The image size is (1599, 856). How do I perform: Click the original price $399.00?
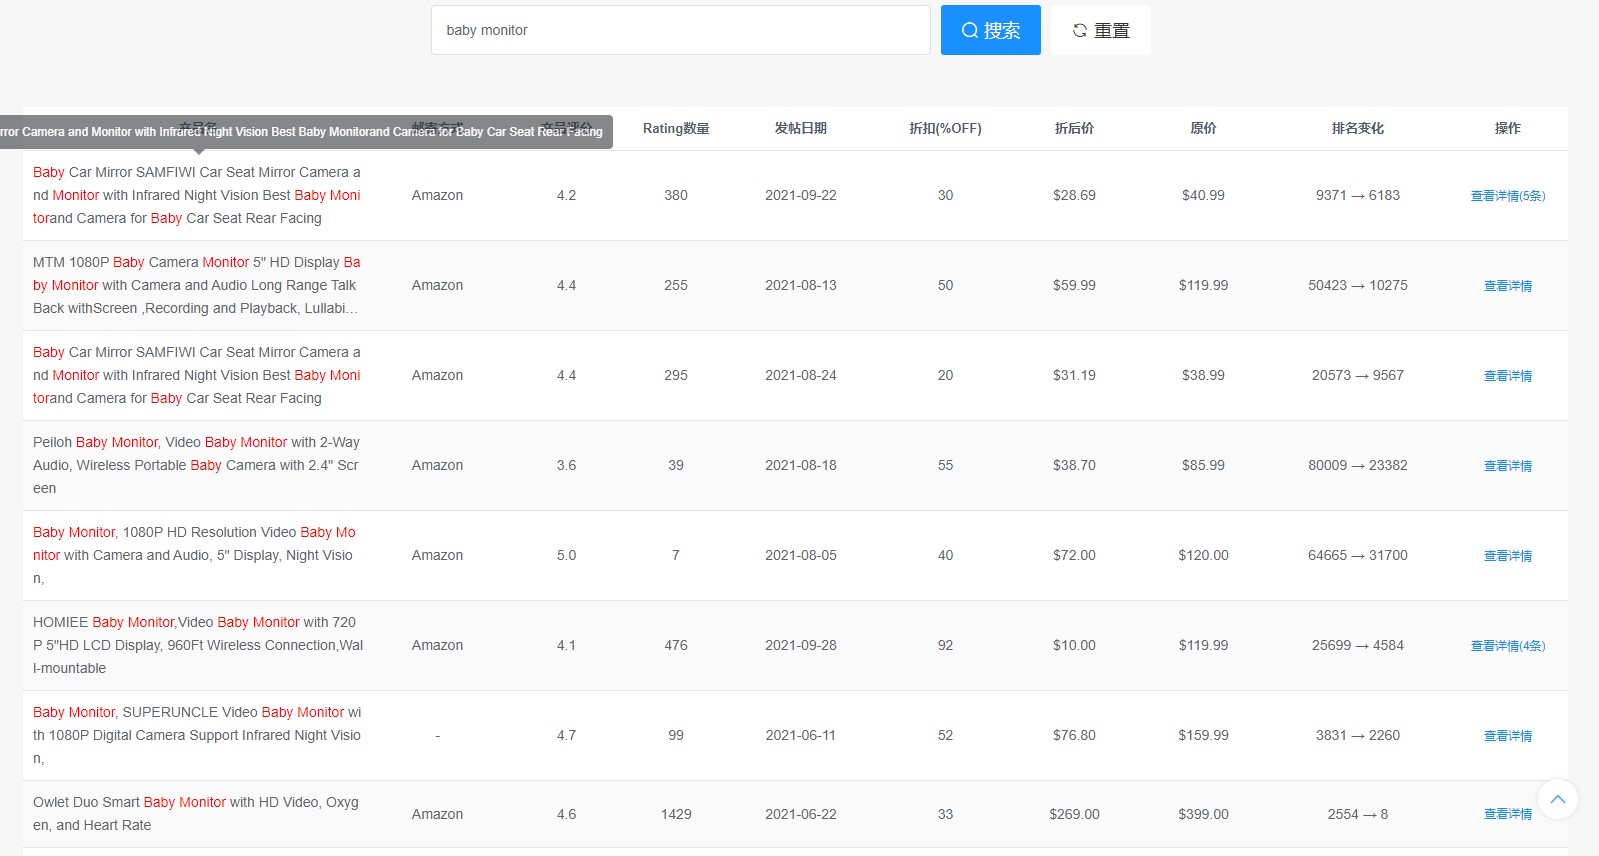[x=1203, y=814]
